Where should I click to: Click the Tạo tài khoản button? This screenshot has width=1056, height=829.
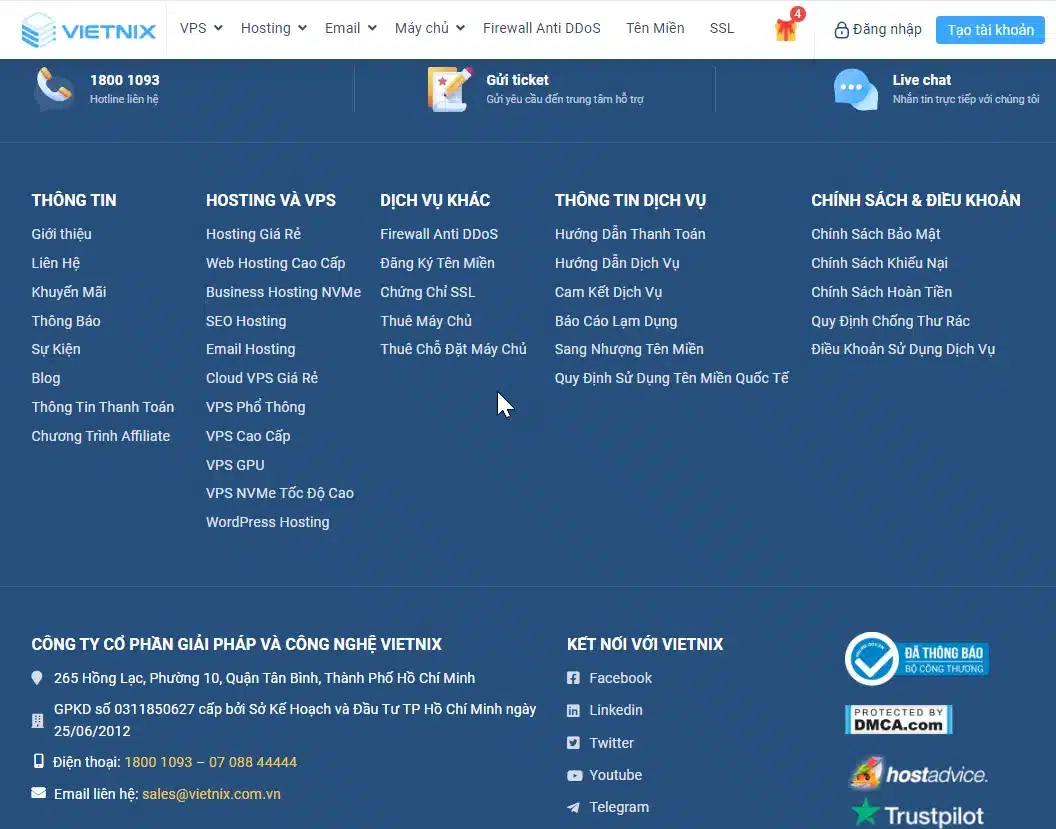pyautogui.click(x=990, y=30)
